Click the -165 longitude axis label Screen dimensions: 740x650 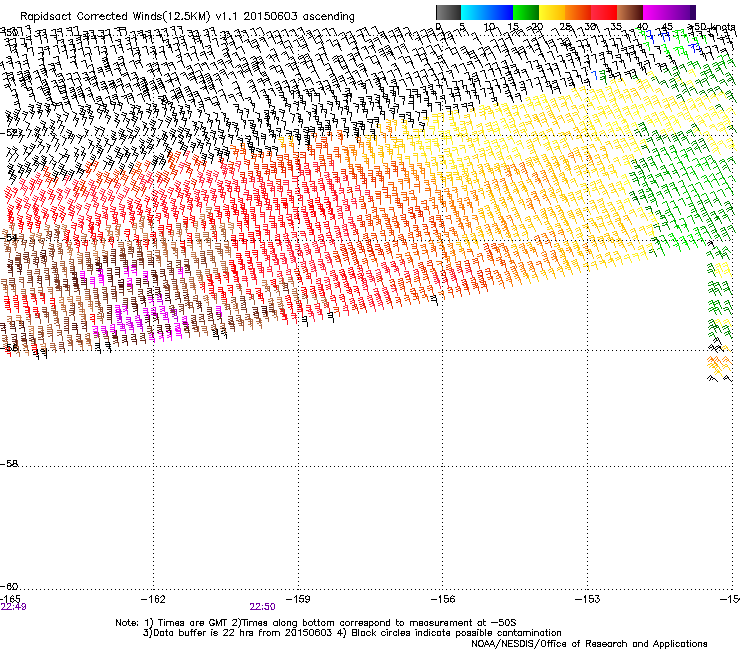tap(10, 599)
